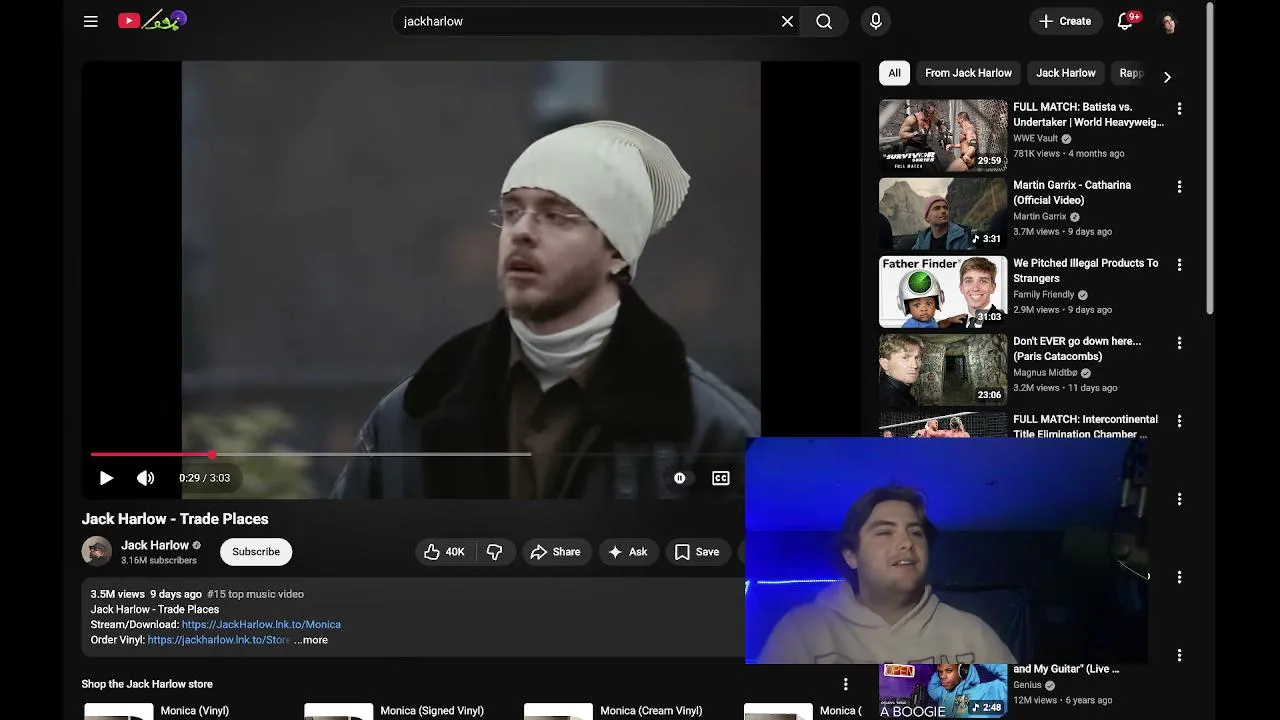This screenshot has height=720, width=1280.
Task: Select the All filter chip
Action: coord(894,73)
